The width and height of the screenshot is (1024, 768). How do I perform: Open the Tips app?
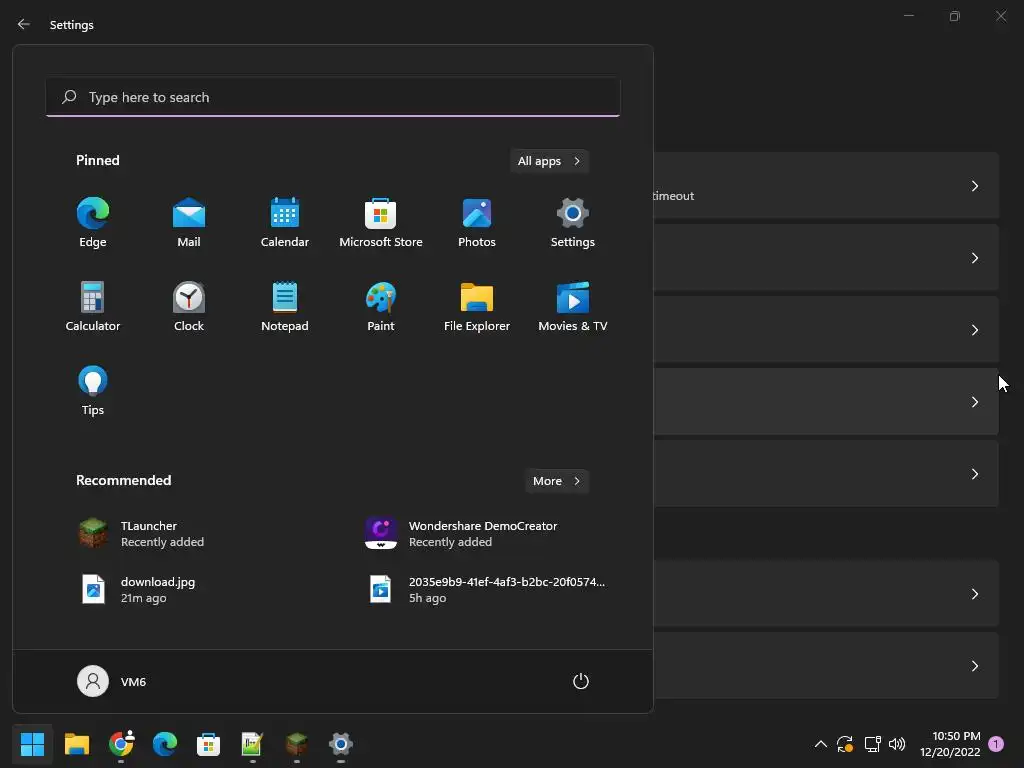tap(93, 391)
